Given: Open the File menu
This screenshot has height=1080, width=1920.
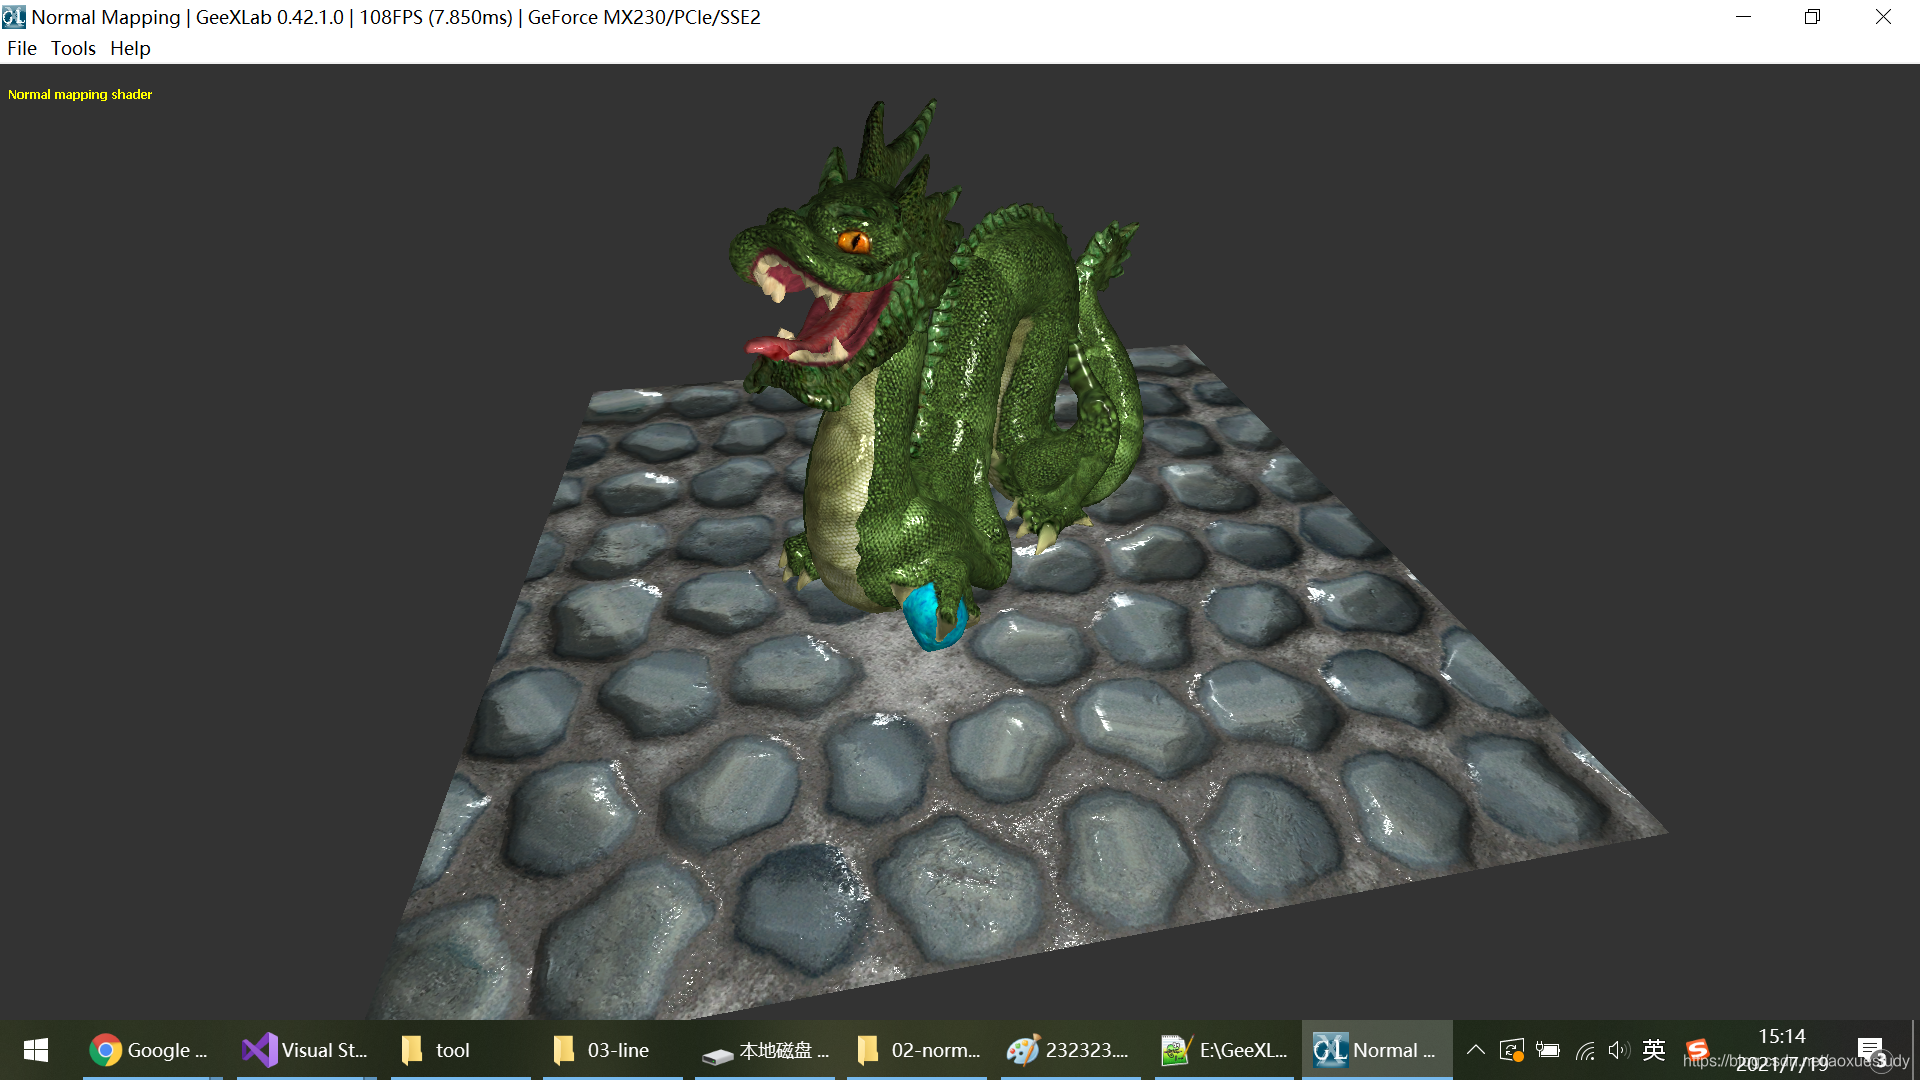Looking at the screenshot, I should pos(21,48).
